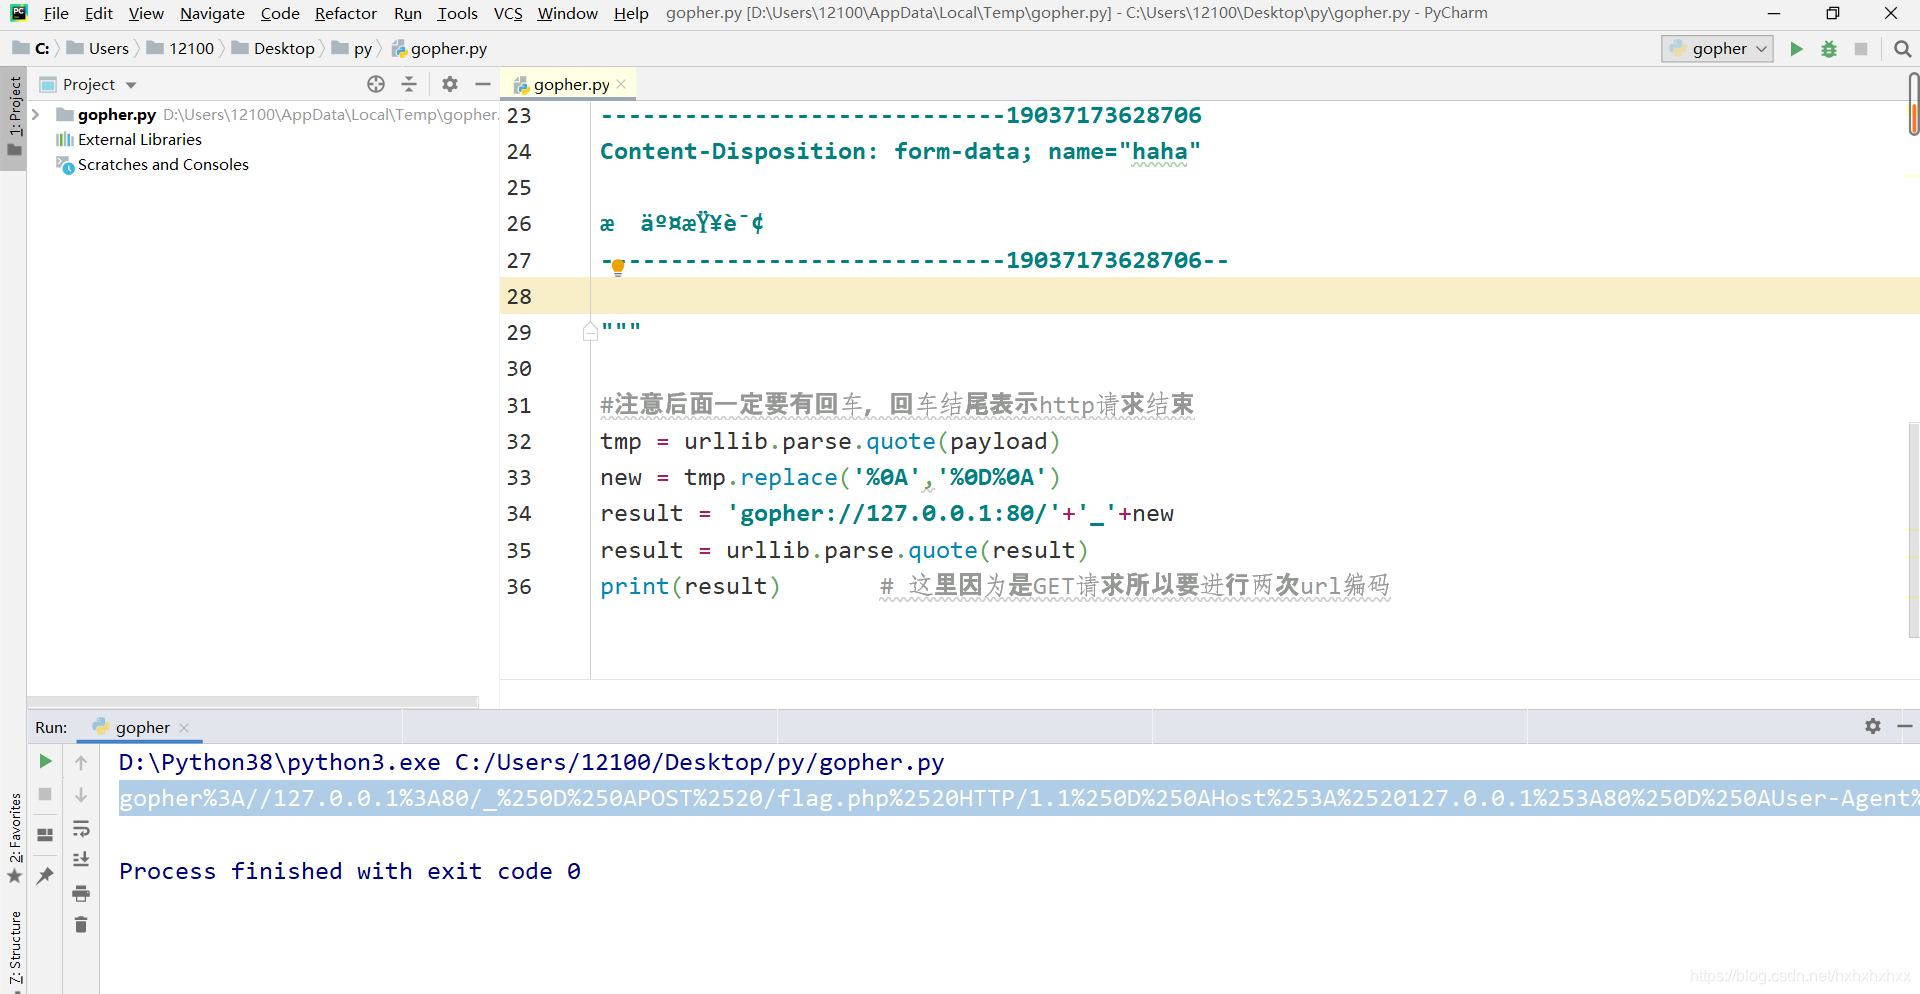The width and height of the screenshot is (1920, 994).
Task: Open the Refactor menu
Action: [345, 13]
